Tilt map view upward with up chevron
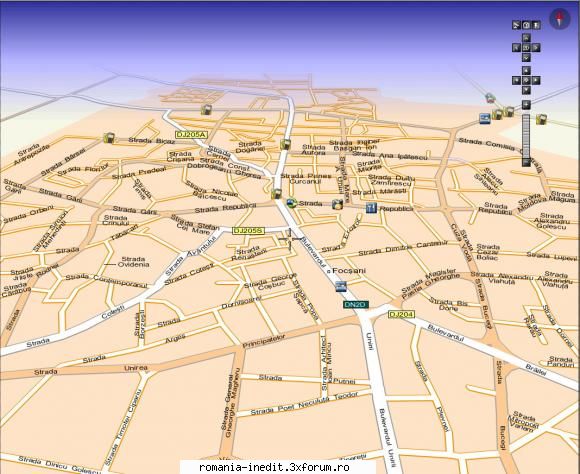The width and height of the screenshot is (580, 474). pyautogui.click(x=526, y=38)
